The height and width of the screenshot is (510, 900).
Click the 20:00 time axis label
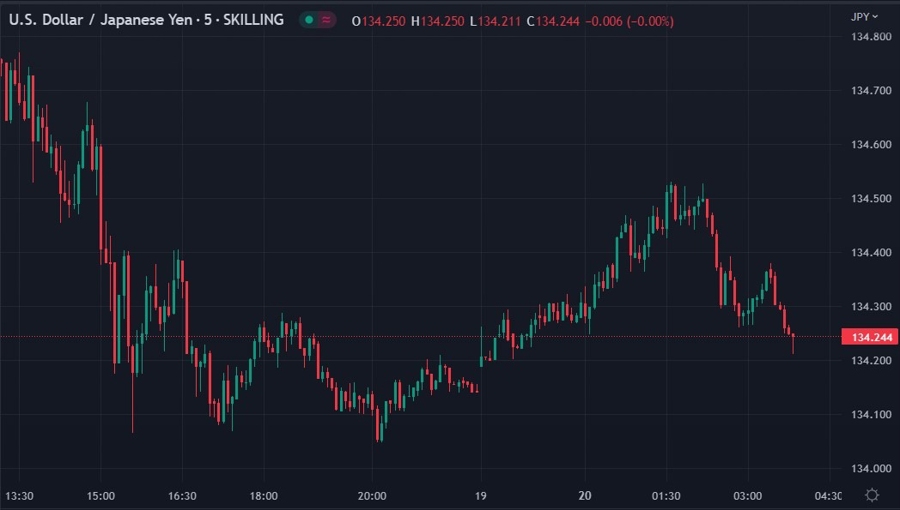[x=372, y=496]
